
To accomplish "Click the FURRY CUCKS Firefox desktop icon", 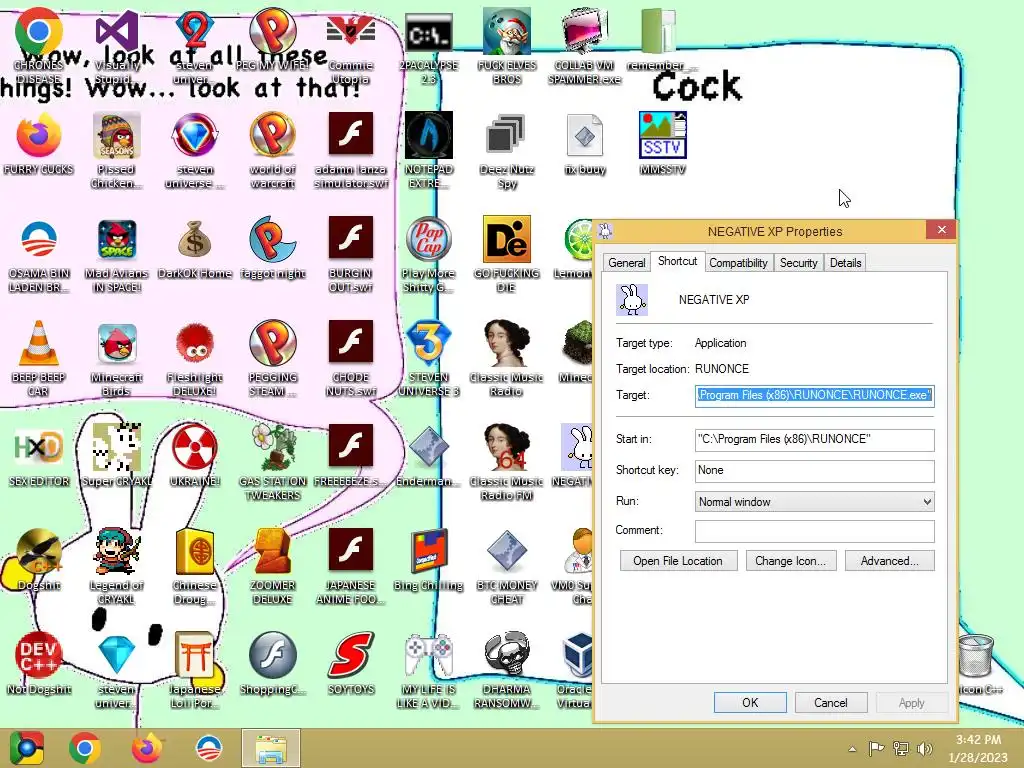I will point(39,135).
